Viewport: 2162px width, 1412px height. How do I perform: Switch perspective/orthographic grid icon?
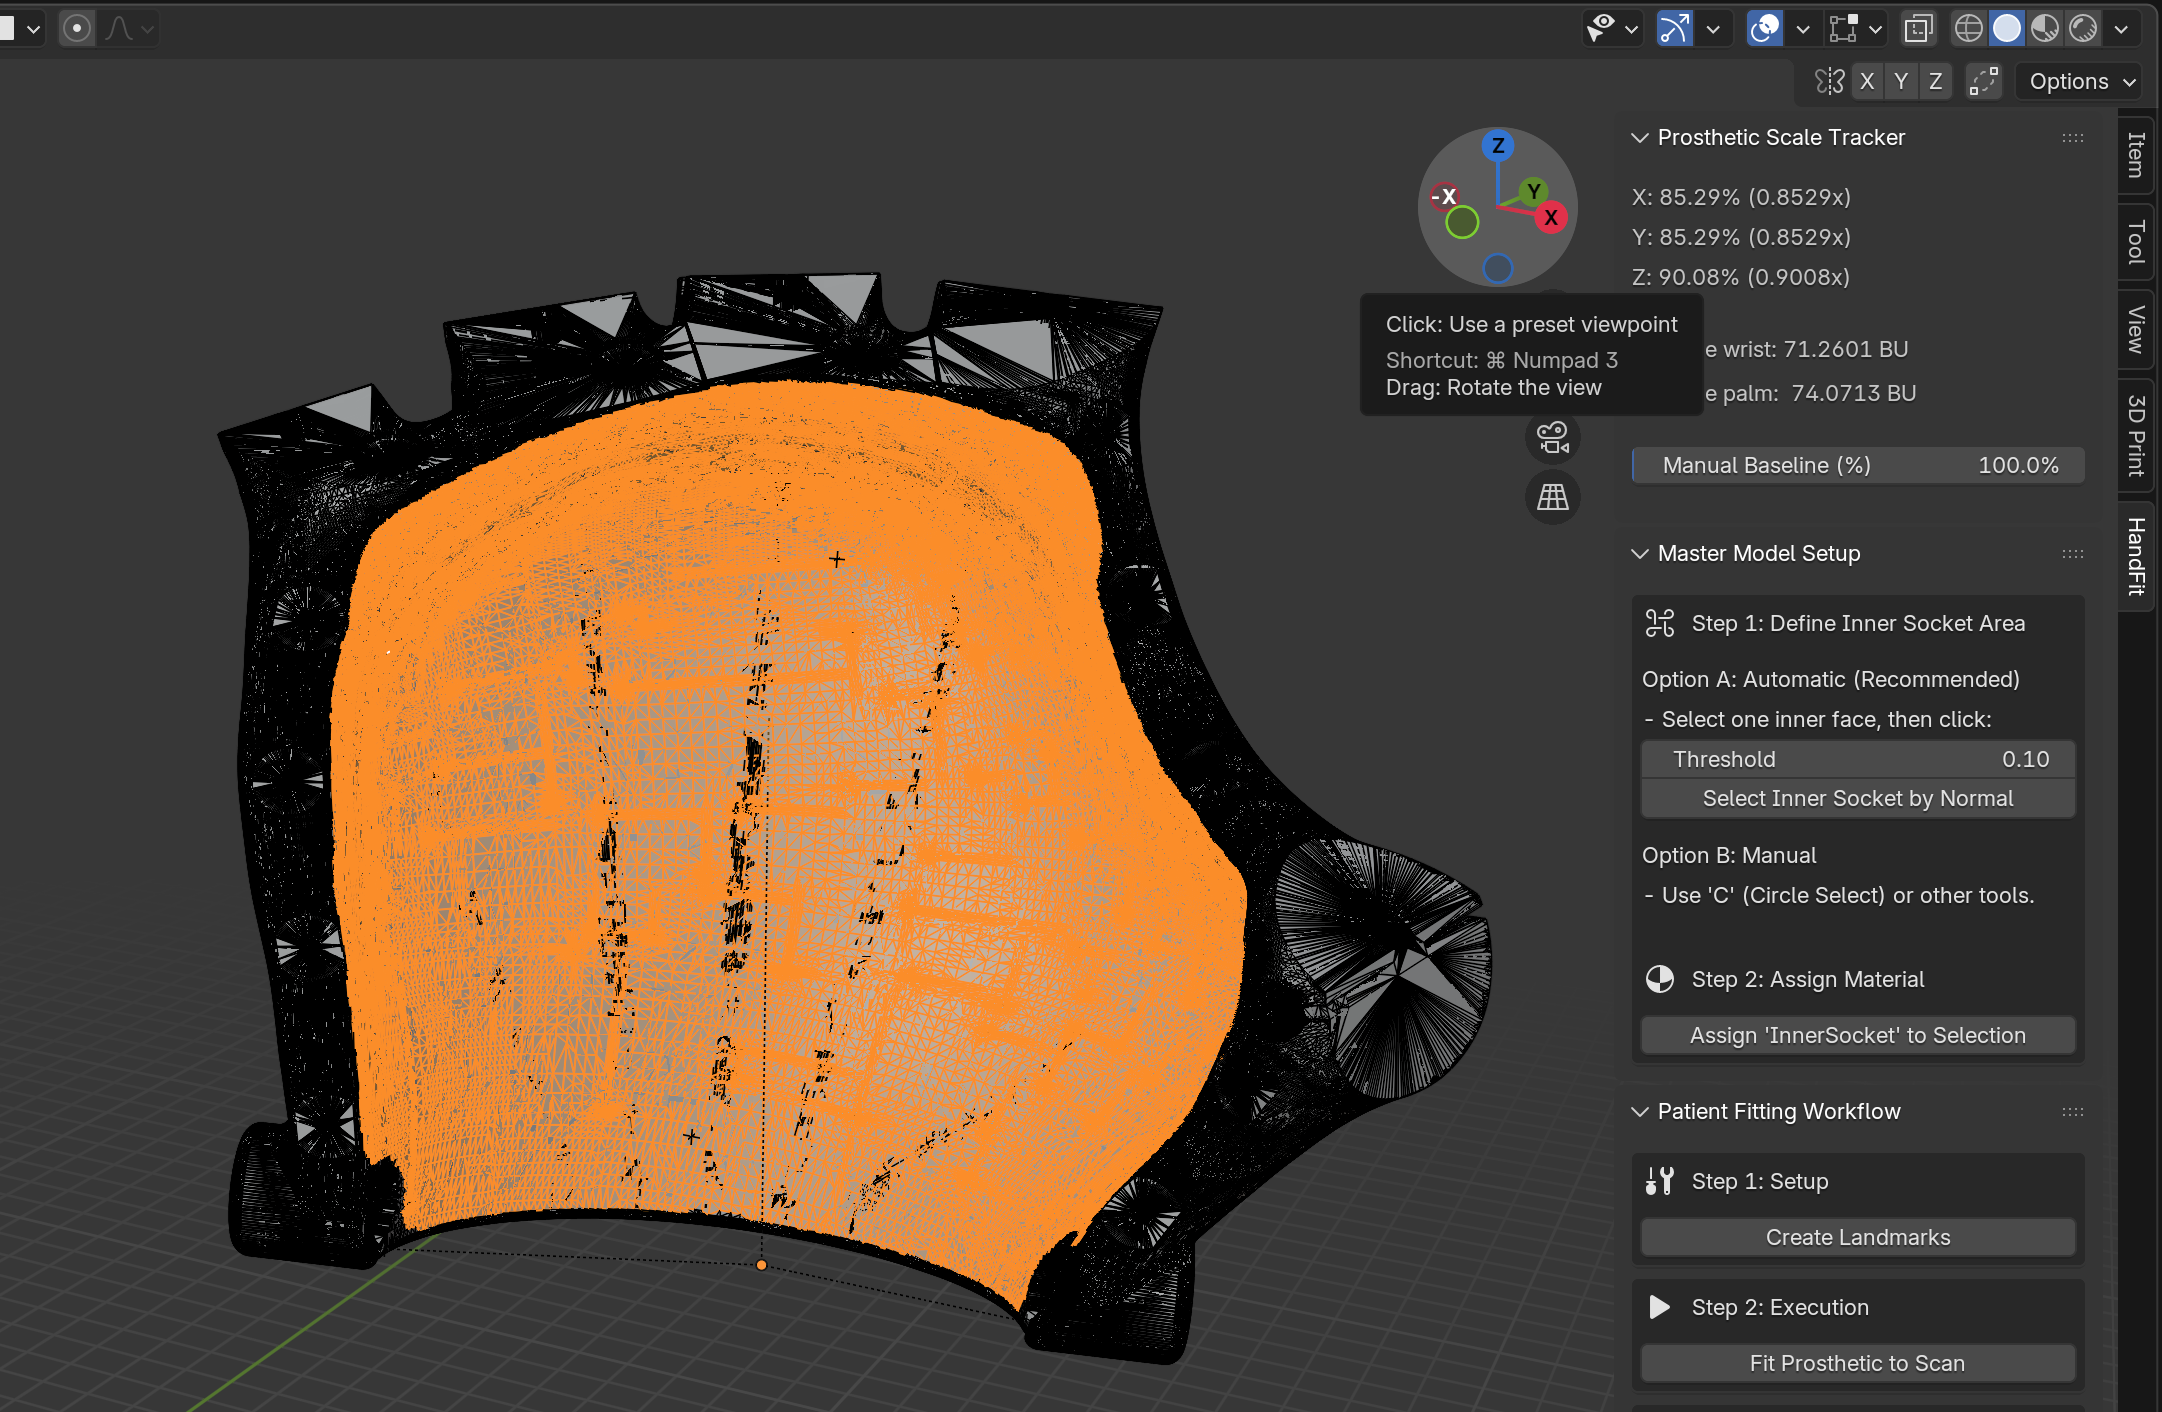pyautogui.click(x=1553, y=497)
